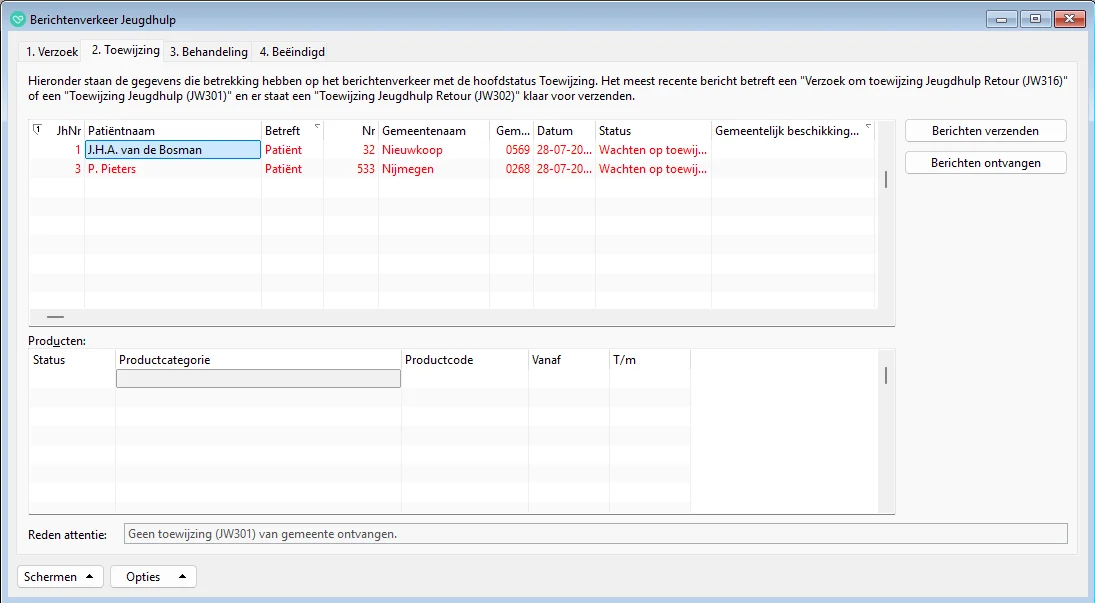Click the Berichten ontvangen button
The image size is (1095, 603).
click(x=985, y=163)
